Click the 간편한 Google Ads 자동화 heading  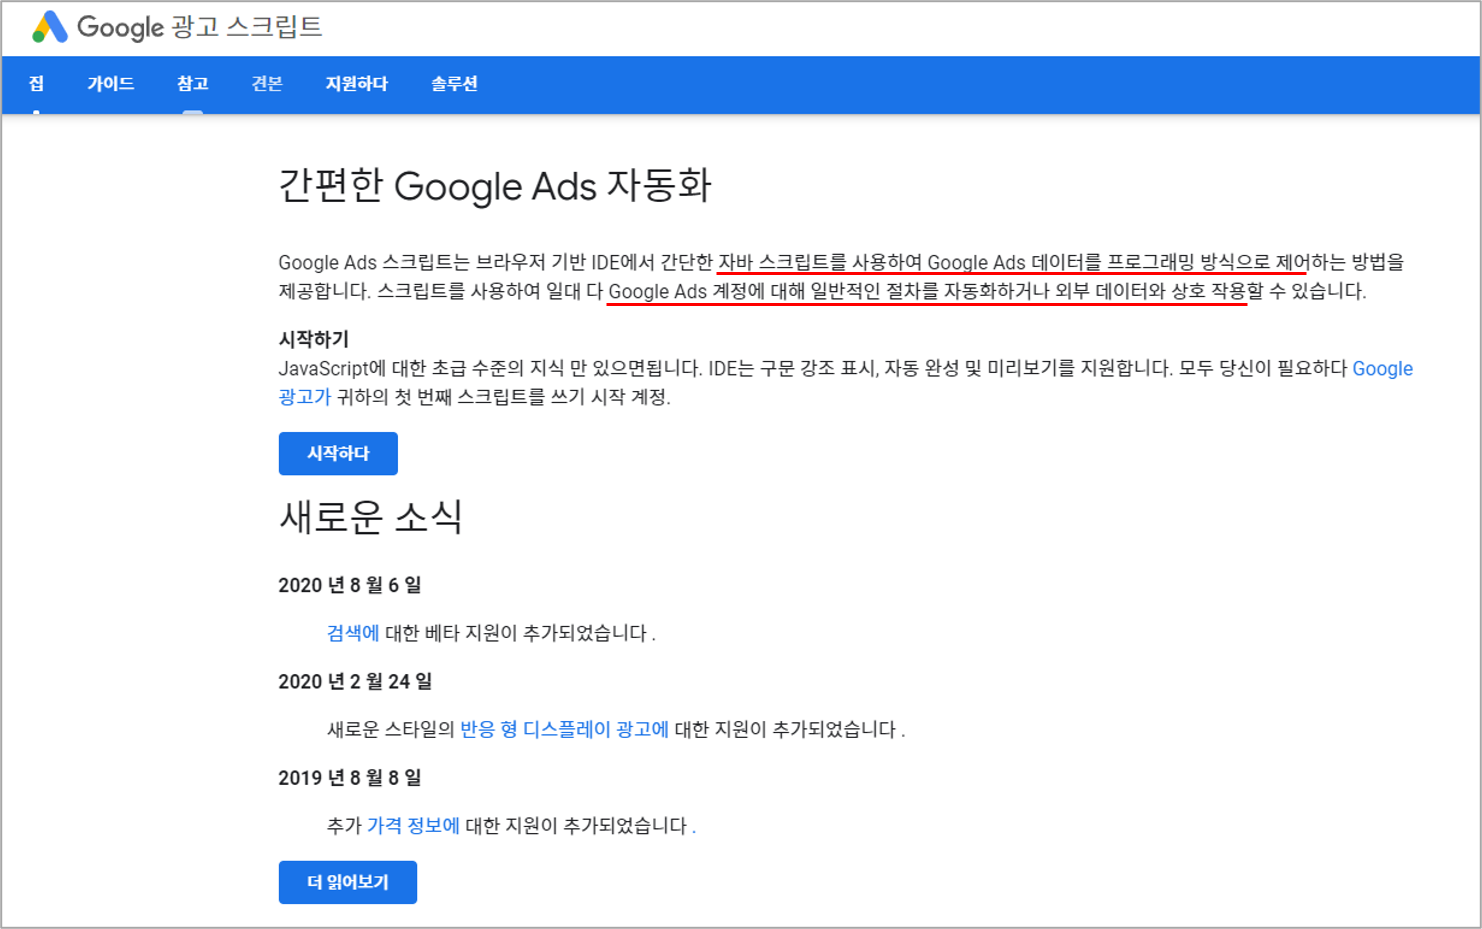coord(495,186)
